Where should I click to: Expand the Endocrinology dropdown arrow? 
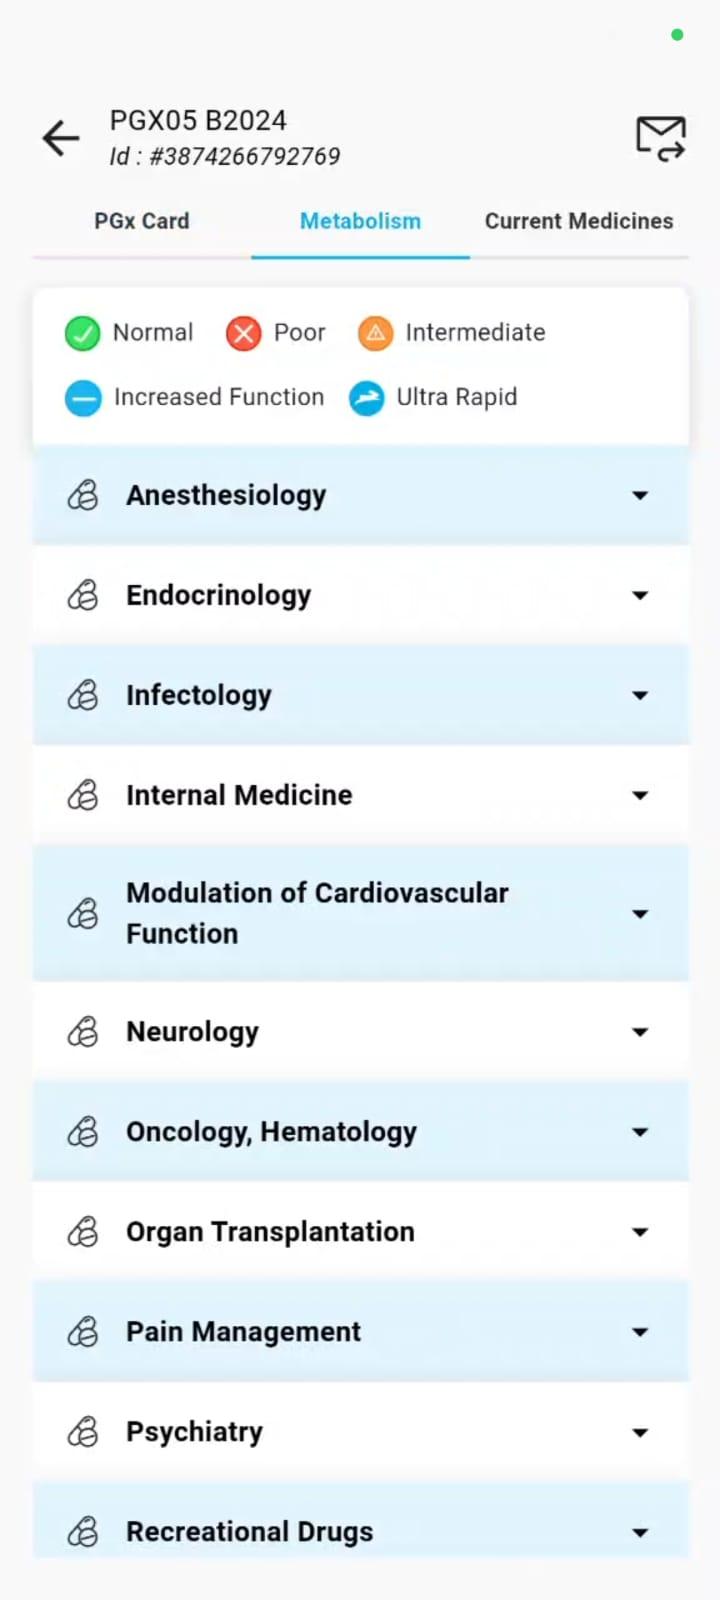(640, 595)
